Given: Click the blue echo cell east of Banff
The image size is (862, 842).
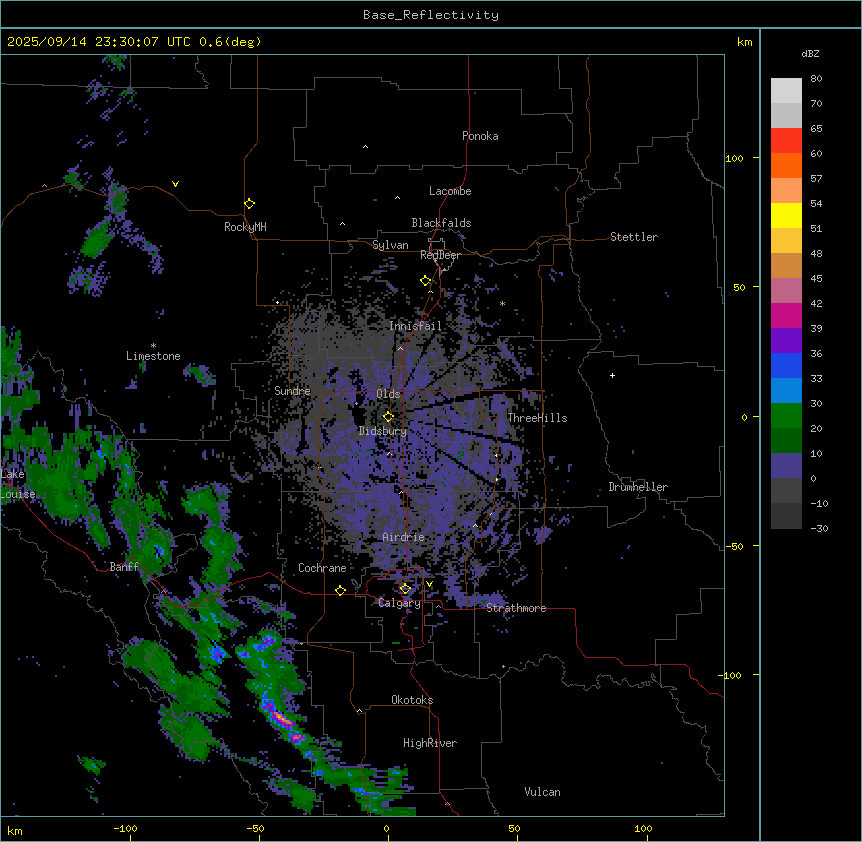Looking at the screenshot, I should pos(159,550).
